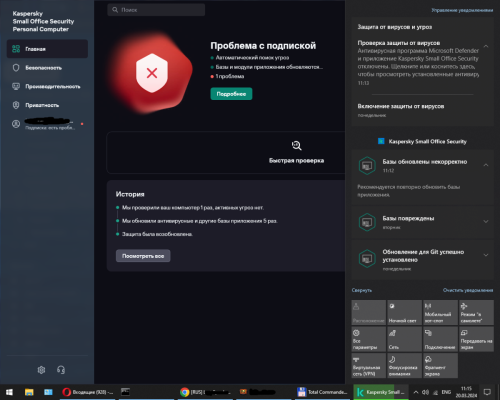Toggle the Расположение quick action tile
The image size is (500, 400).
368,312
